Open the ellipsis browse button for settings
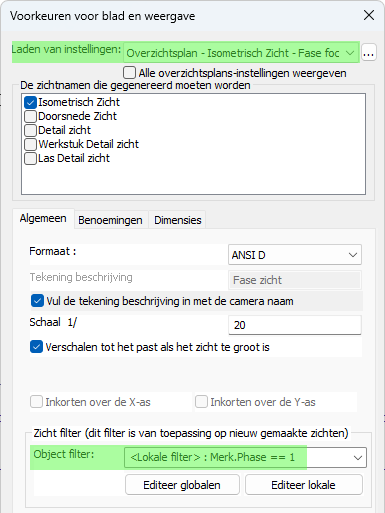Screen dimensions: 385x513 coord(369,53)
